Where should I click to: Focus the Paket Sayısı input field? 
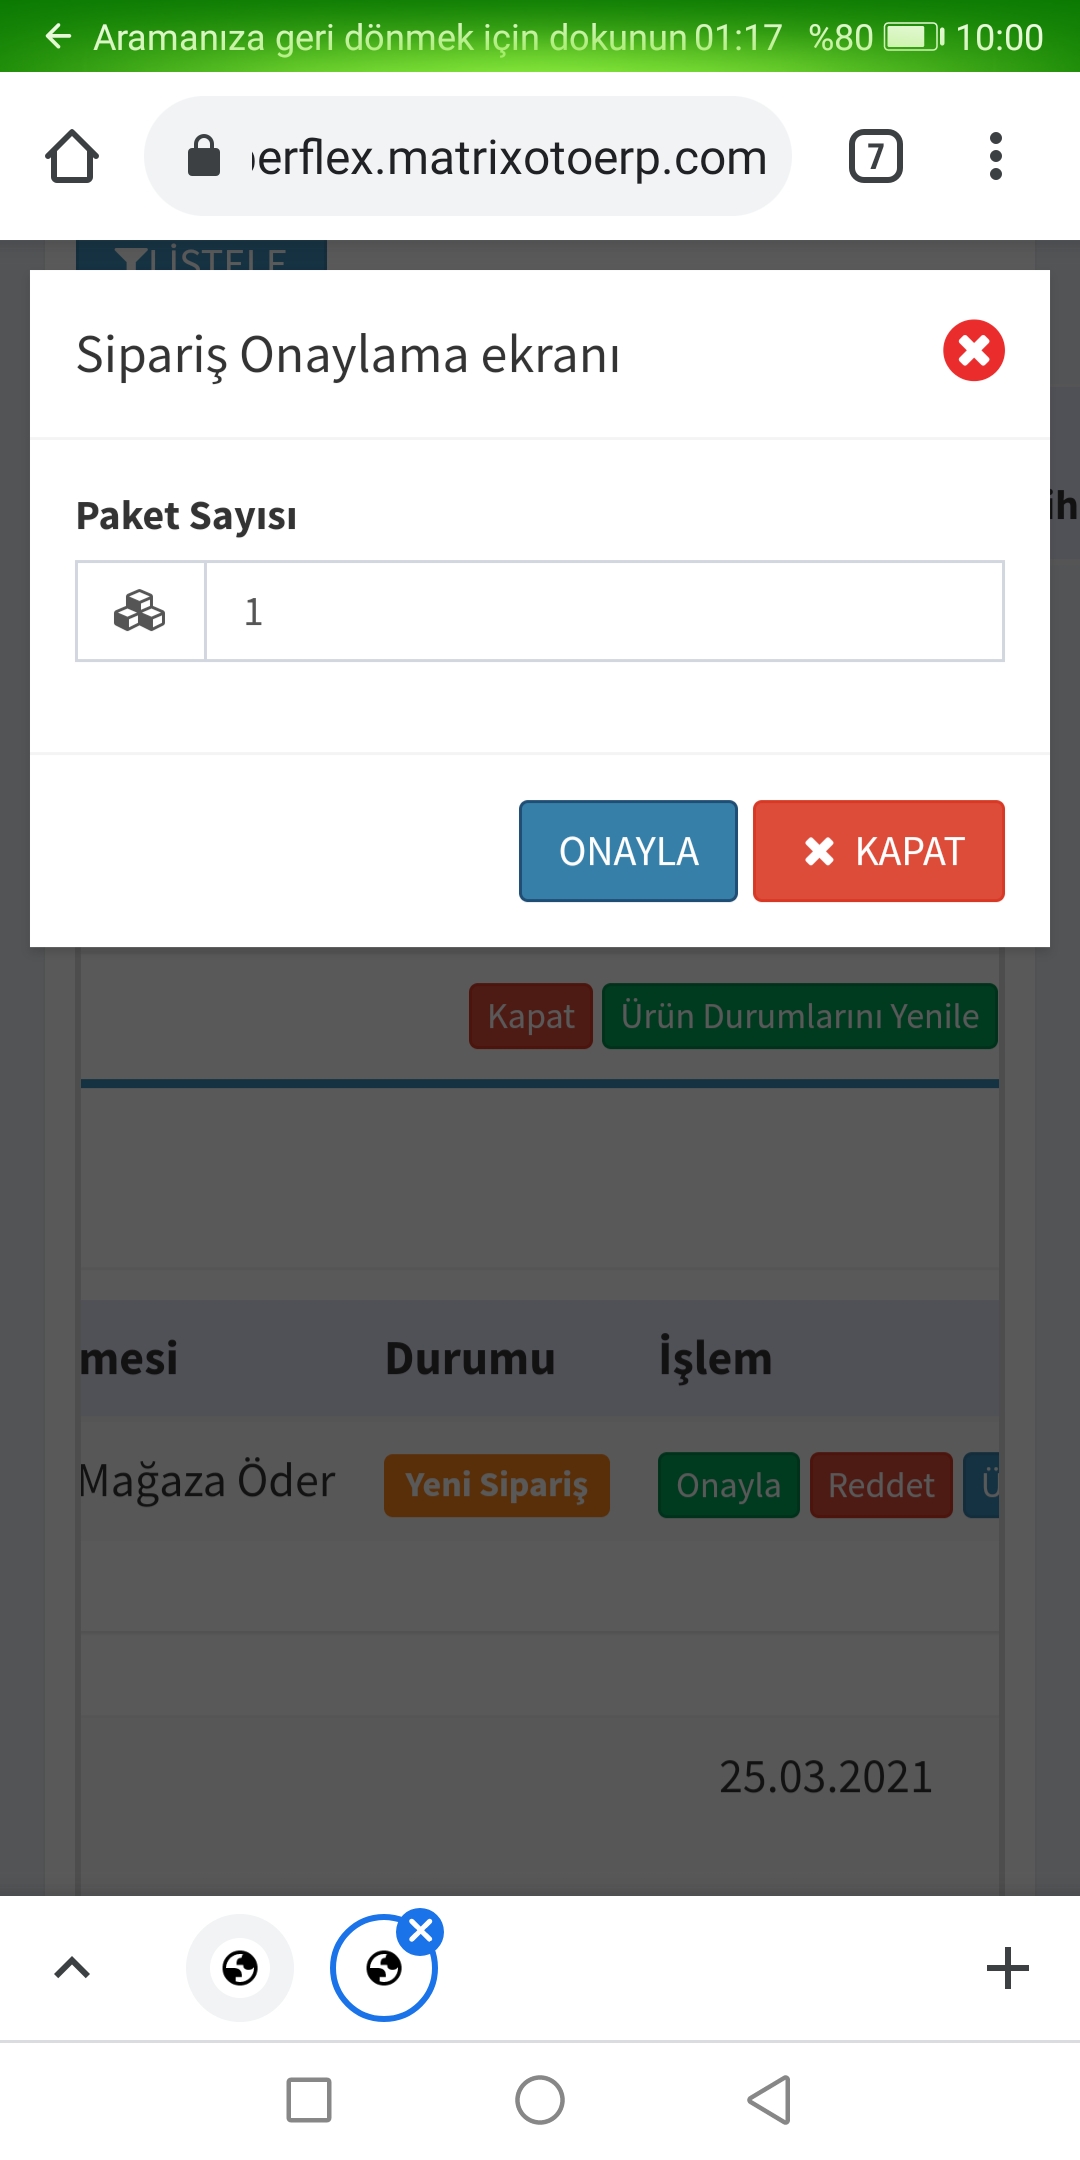click(x=604, y=611)
